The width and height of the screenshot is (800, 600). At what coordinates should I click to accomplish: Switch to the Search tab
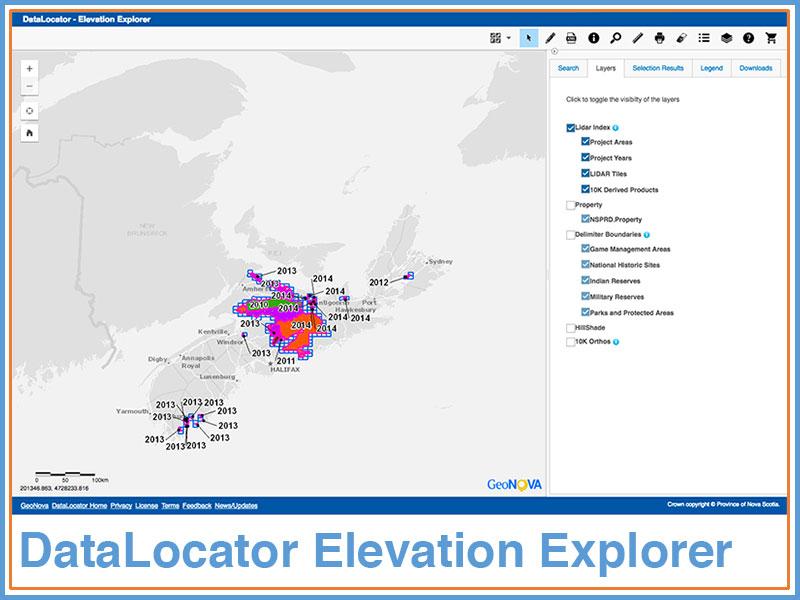(568, 68)
